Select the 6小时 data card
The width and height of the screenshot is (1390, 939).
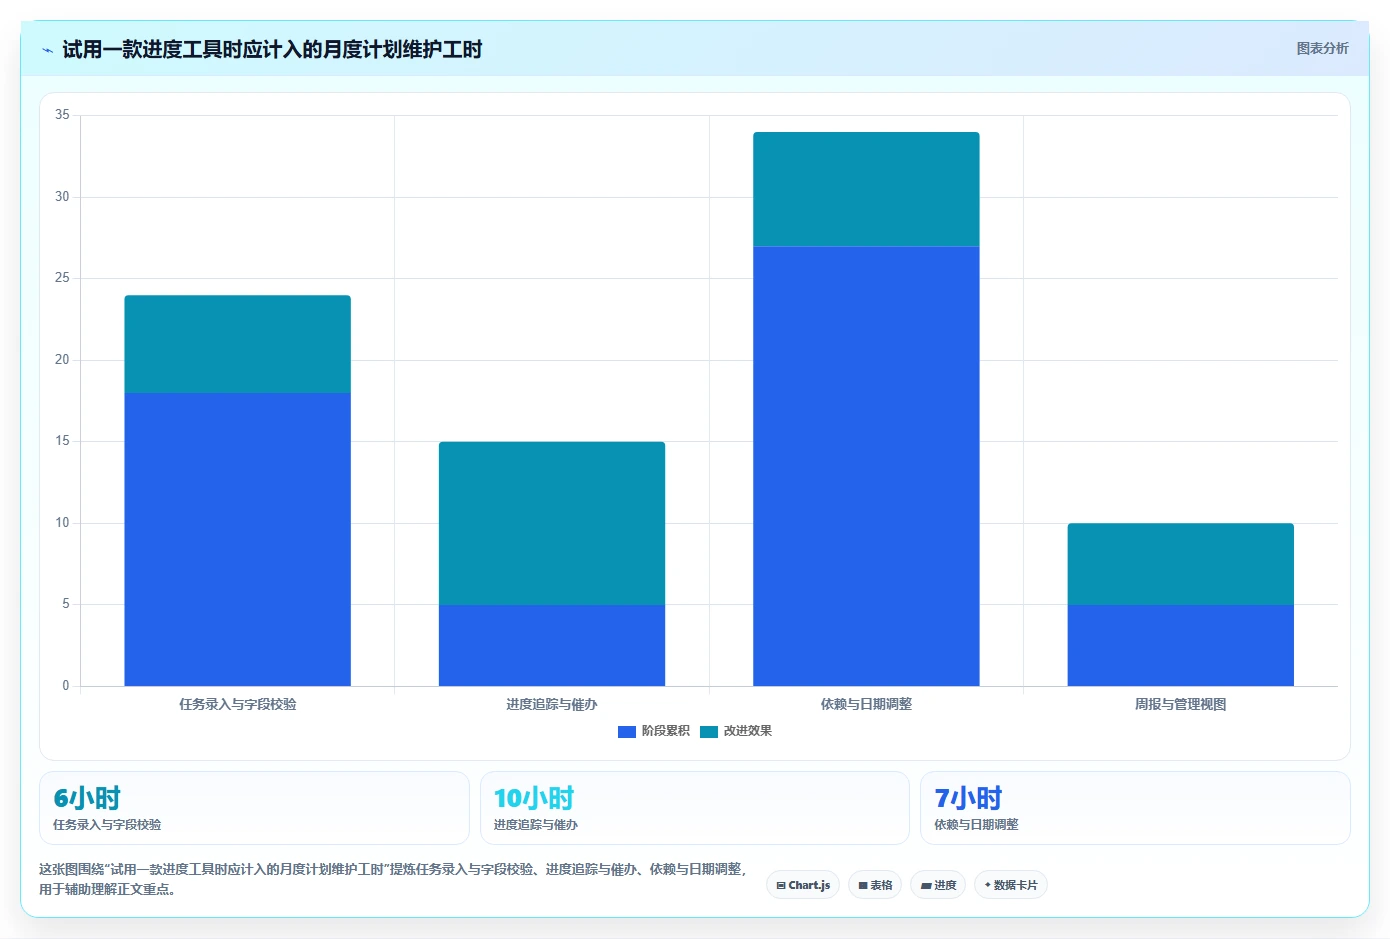254,808
